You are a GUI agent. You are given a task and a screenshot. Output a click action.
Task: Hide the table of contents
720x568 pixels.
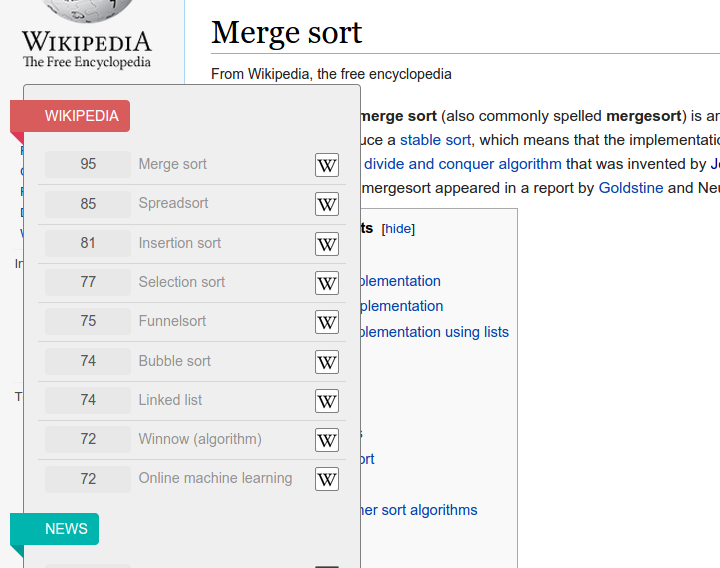tap(398, 229)
